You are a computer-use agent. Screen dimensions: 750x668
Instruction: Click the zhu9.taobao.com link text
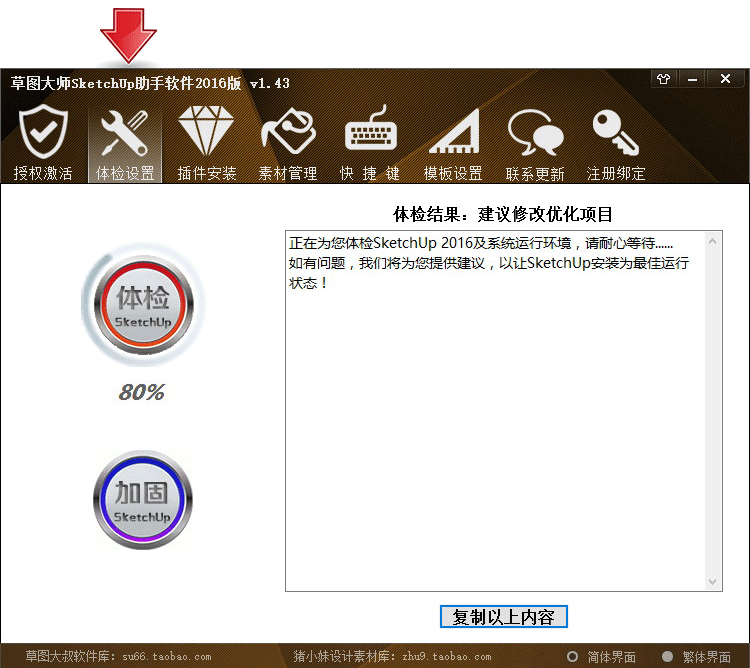[447, 657]
